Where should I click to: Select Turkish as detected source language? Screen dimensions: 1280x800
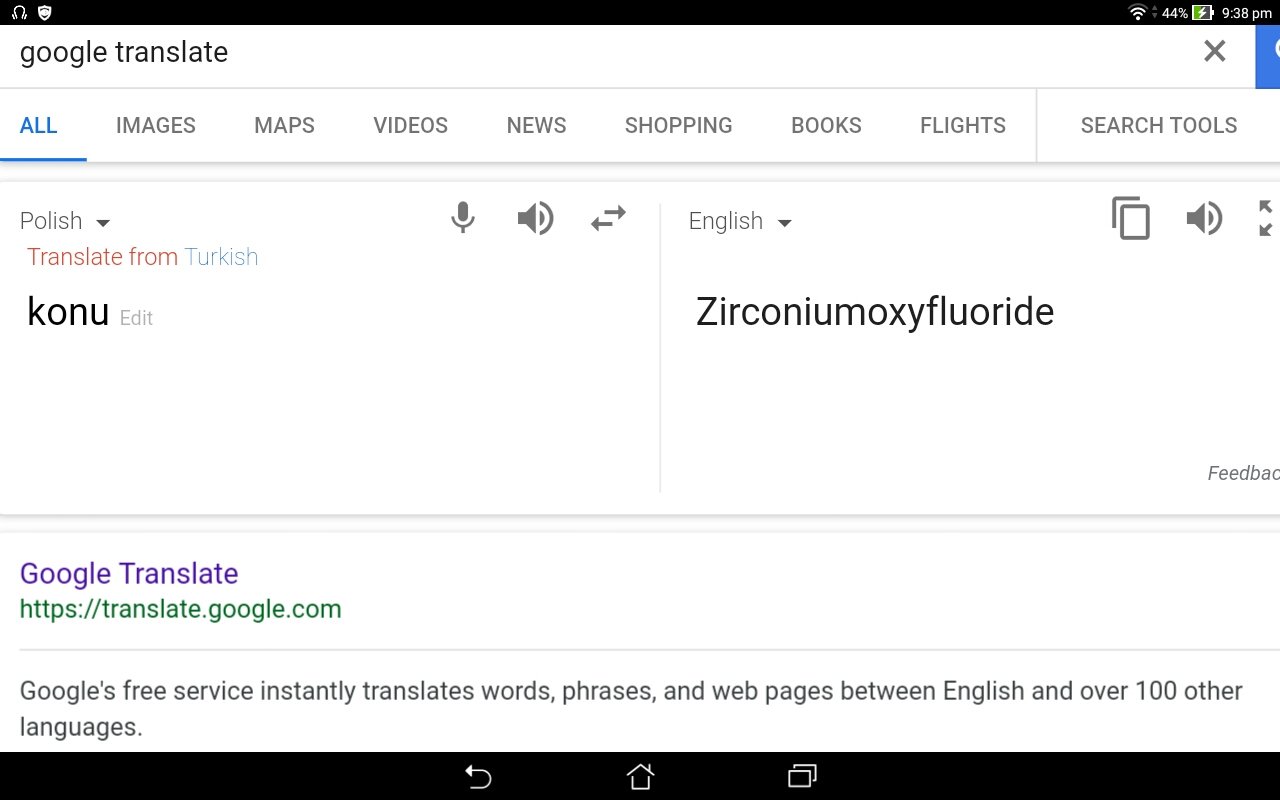(221, 257)
